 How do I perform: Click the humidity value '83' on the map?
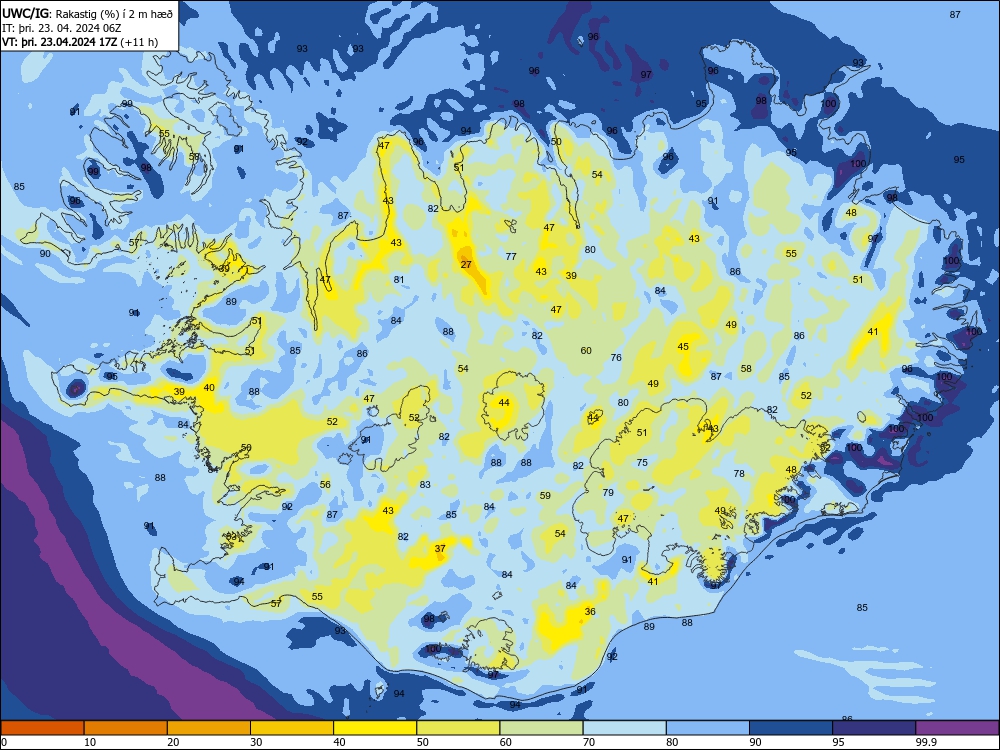(x=425, y=485)
